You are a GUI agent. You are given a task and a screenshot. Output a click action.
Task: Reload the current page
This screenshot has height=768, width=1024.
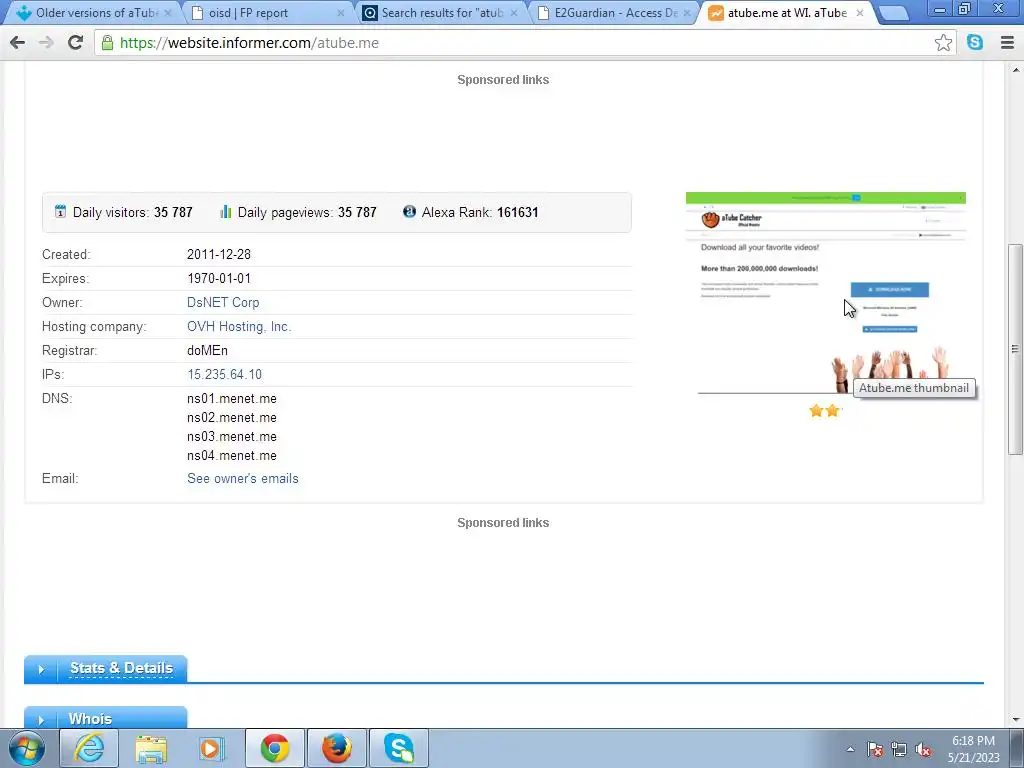pos(75,42)
